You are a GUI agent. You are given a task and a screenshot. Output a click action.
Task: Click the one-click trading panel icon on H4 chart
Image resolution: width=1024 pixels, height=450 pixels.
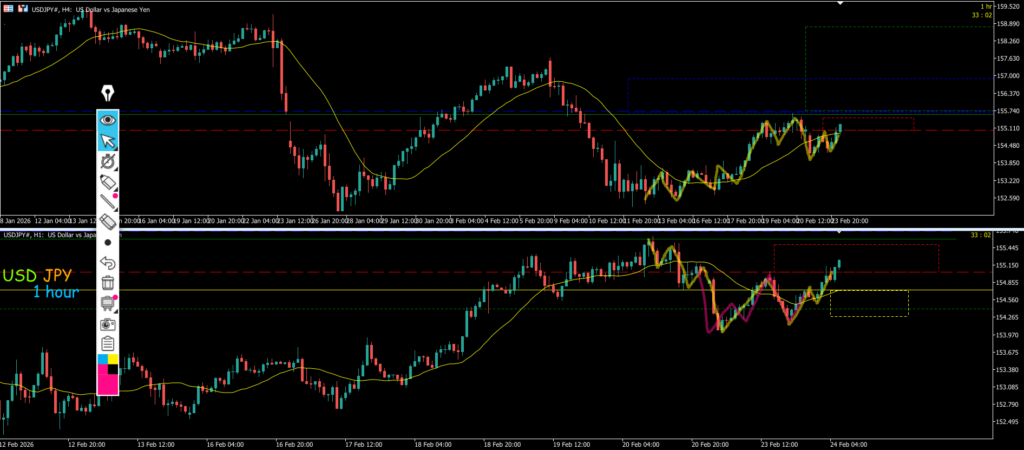10,8
